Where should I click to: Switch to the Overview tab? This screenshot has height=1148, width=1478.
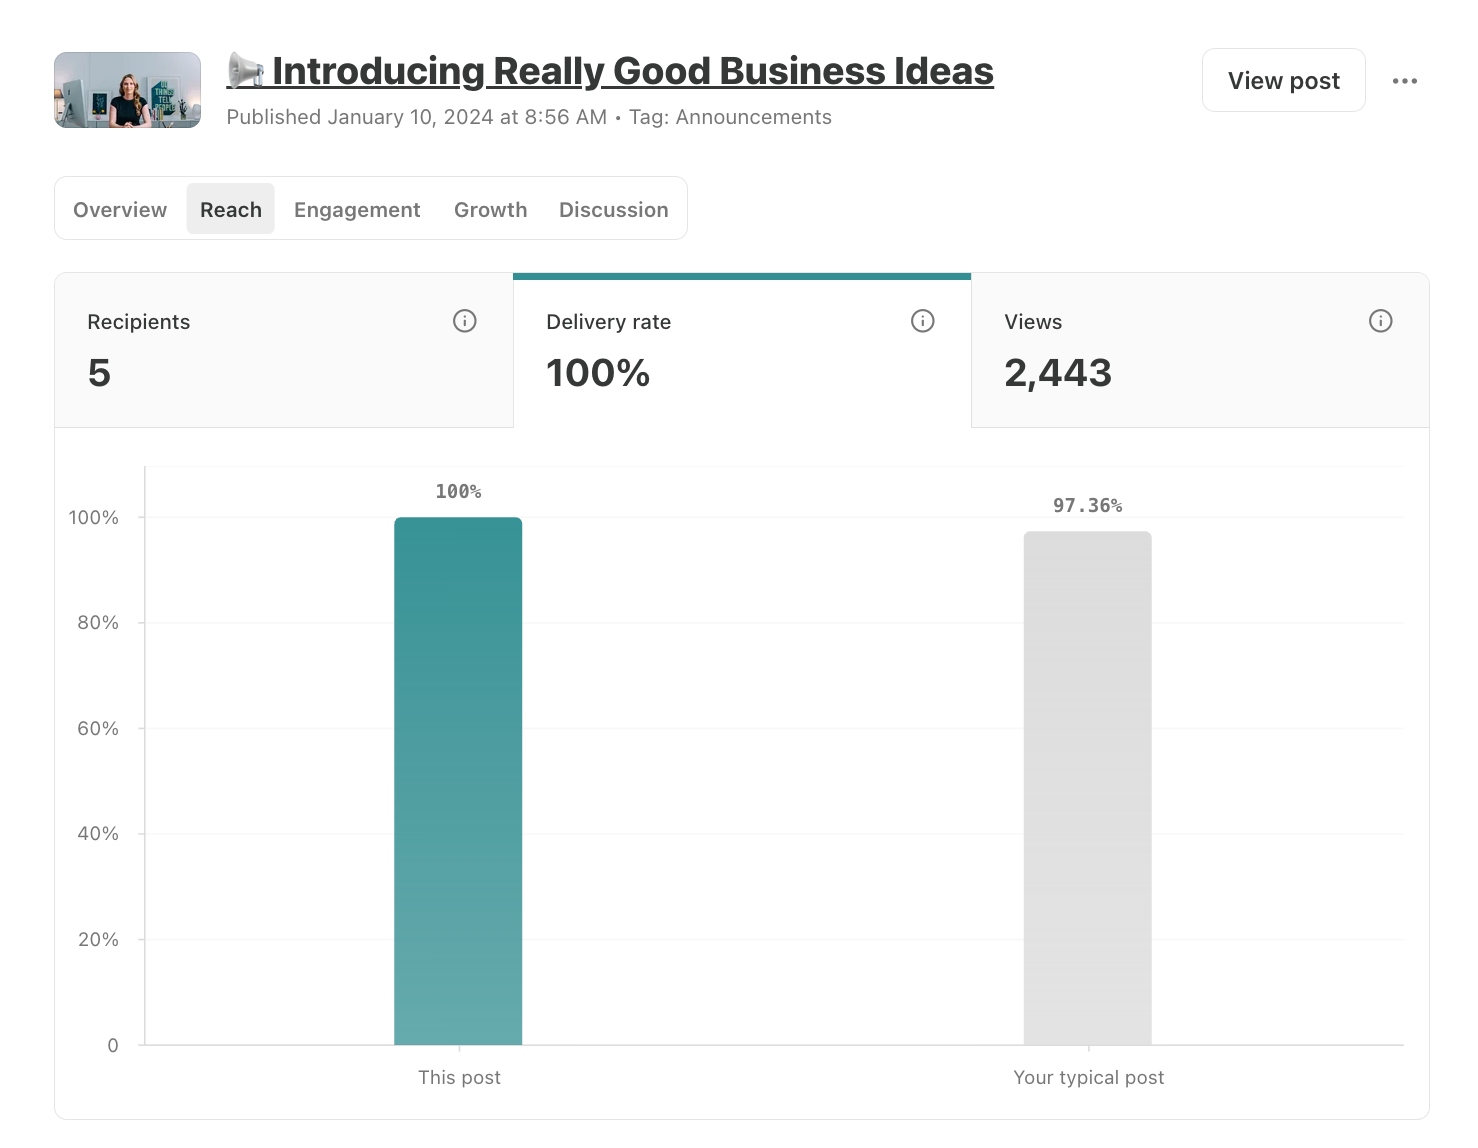tap(120, 209)
